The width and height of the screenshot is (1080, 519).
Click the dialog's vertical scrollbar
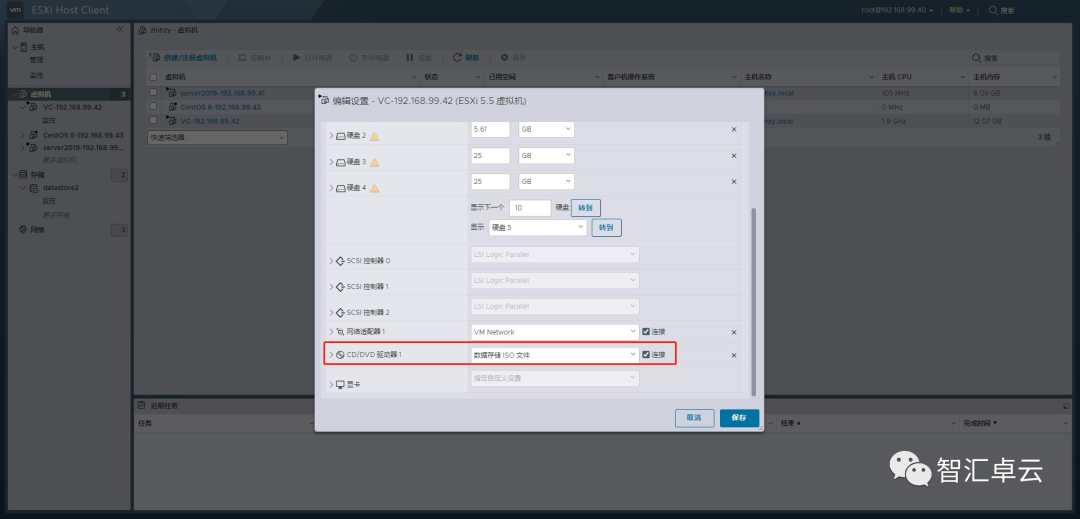[754, 301]
